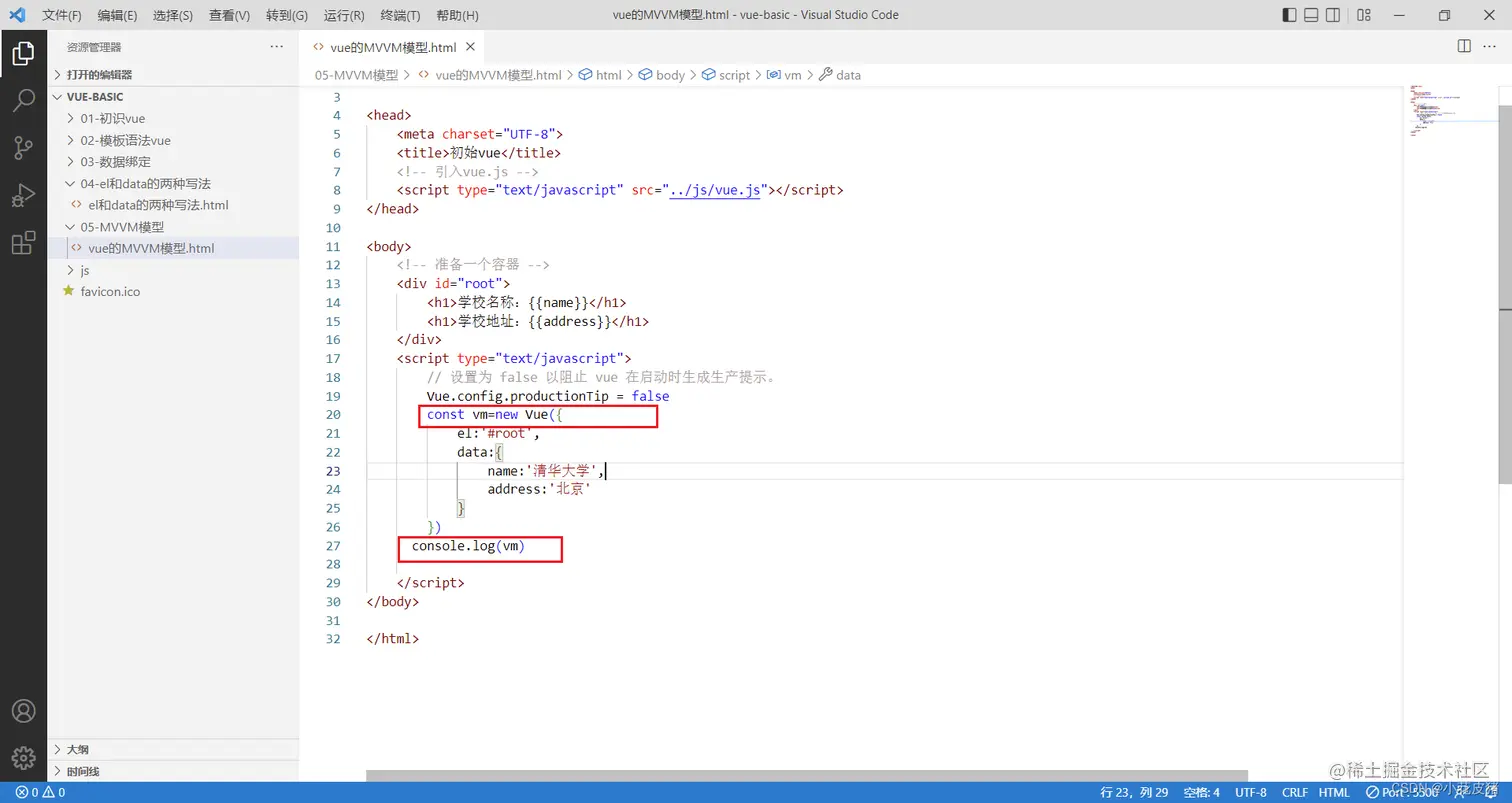Open the Manage gear icon
The image size is (1512, 803).
[x=23, y=757]
